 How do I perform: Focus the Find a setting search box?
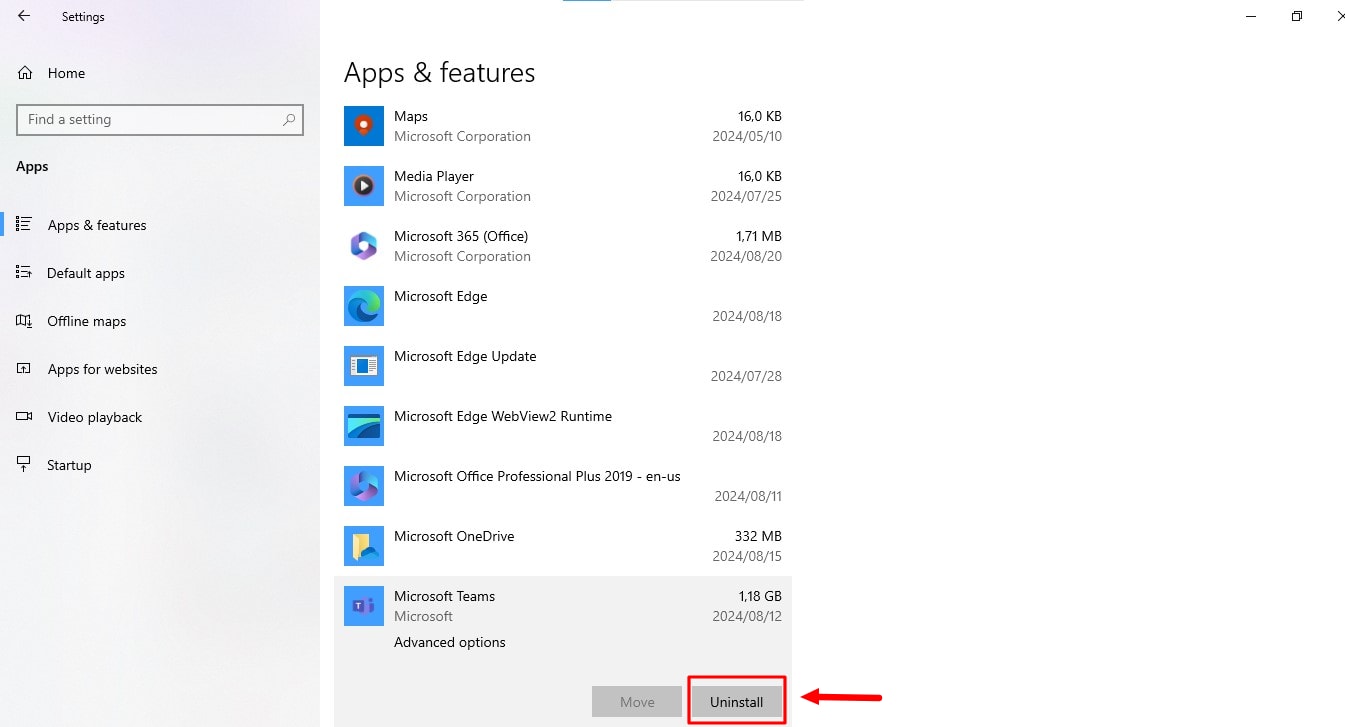[x=160, y=119]
